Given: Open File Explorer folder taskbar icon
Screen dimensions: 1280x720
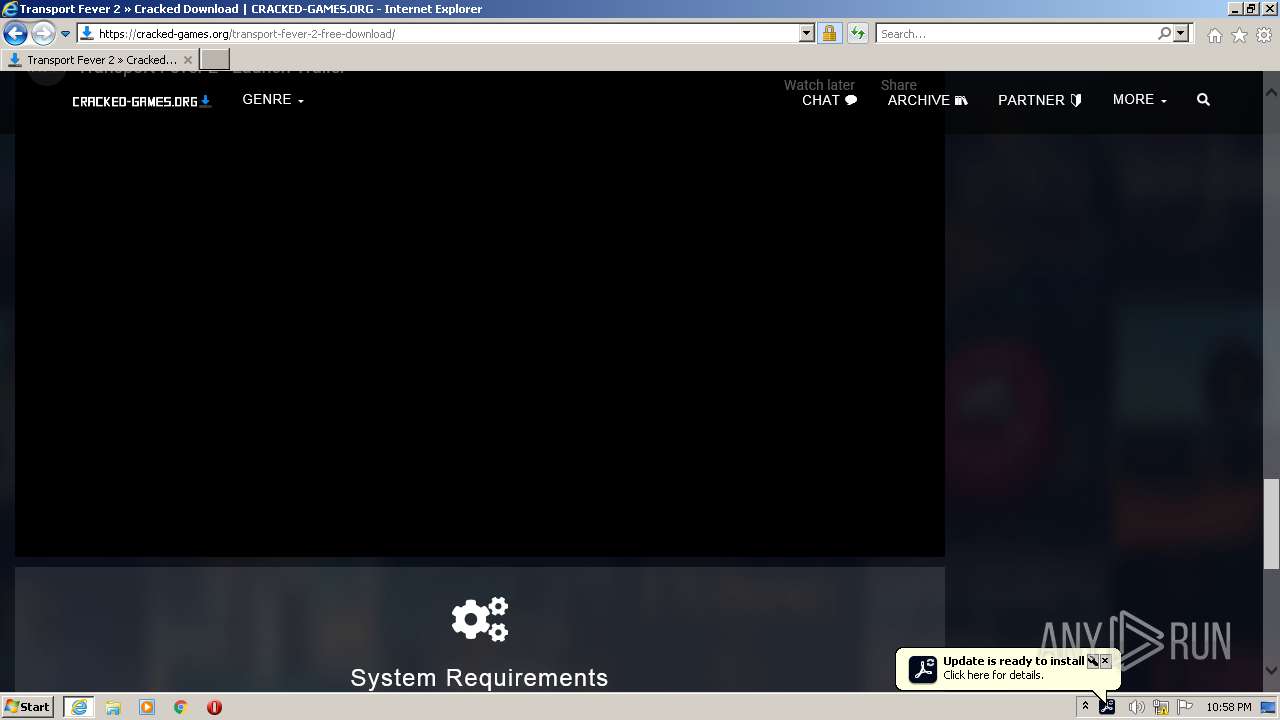Looking at the screenshot, I should [113, 707].
